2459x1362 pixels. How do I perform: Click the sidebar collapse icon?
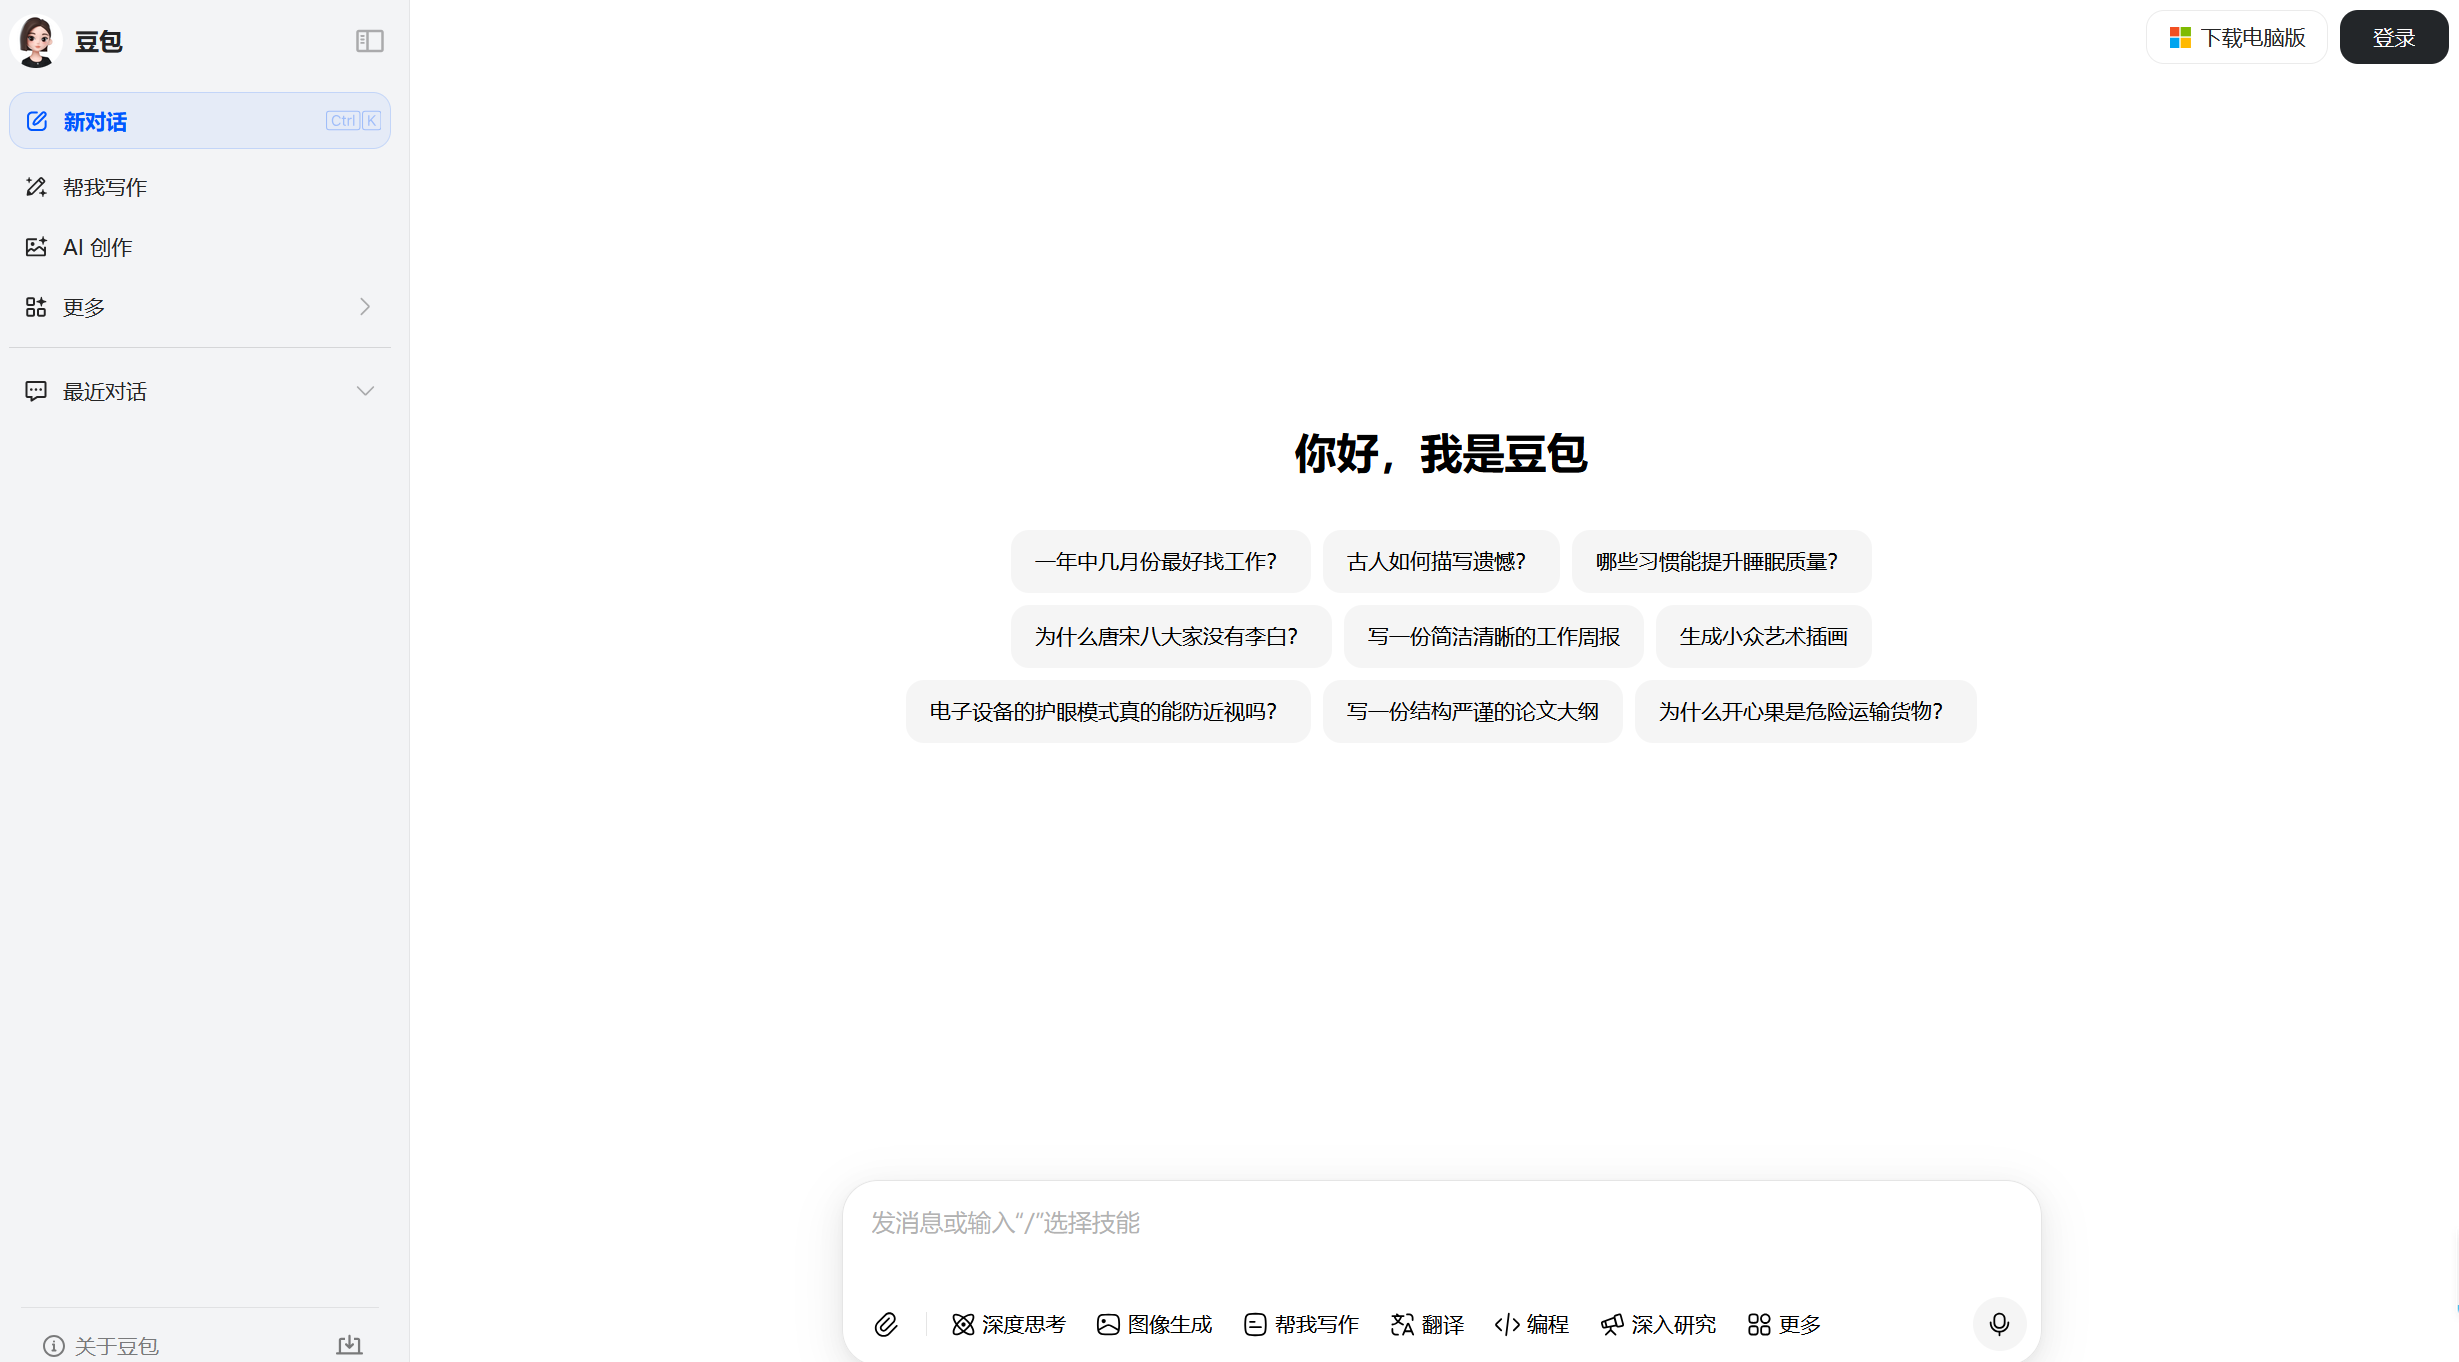click(369, 41)
